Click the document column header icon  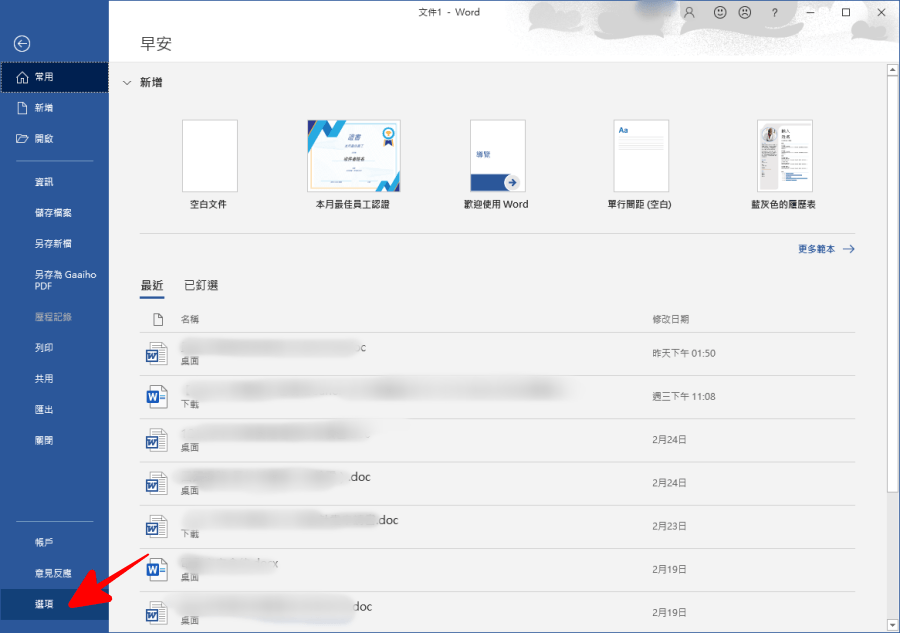158,319
